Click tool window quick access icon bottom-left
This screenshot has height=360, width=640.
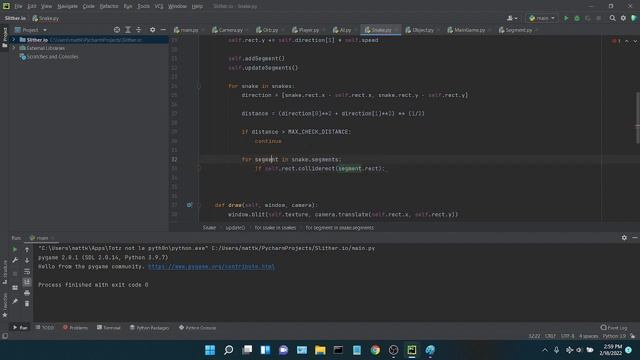[x=5, y=336]
